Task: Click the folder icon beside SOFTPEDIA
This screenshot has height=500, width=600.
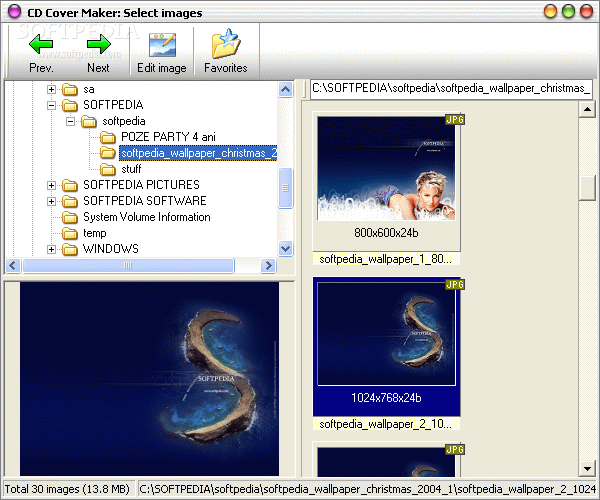Action: [x=70, y=105]
